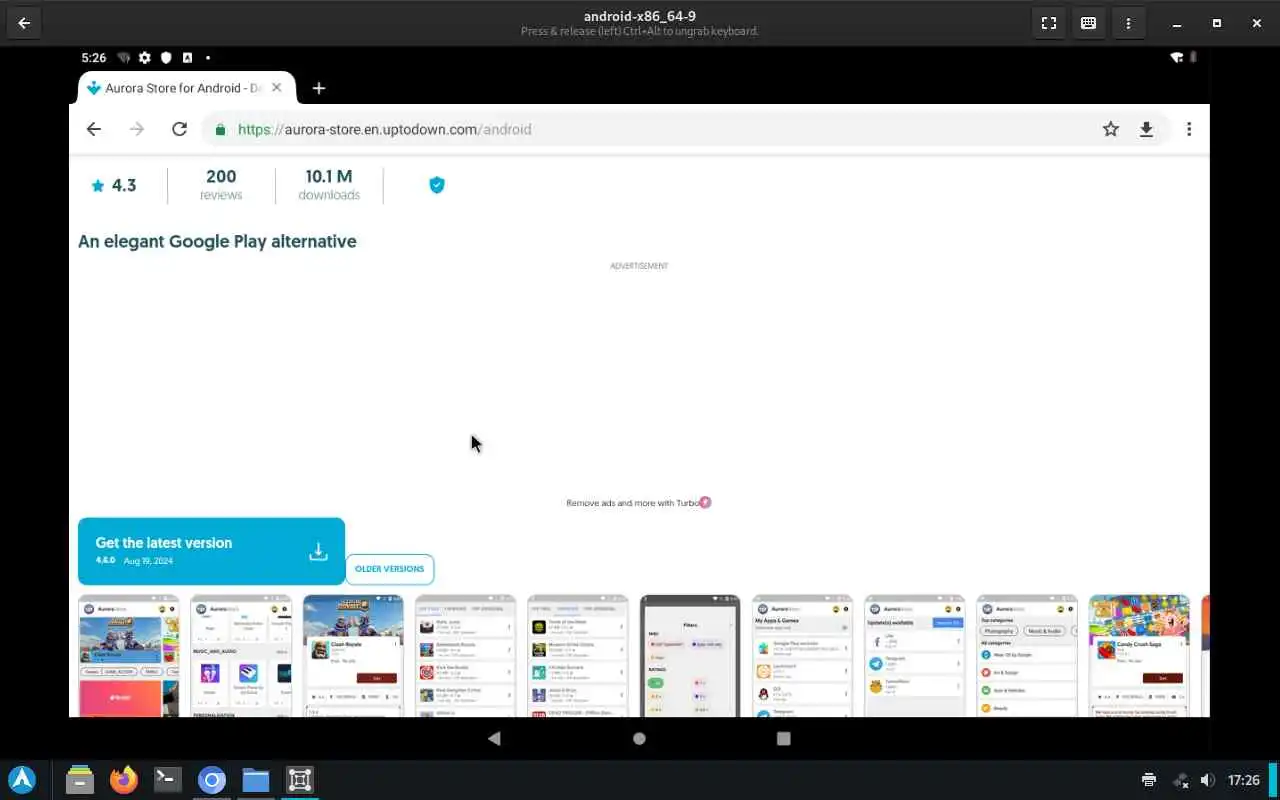Viewport: 1280px width, 800px height.
Task: Open the emulator window kebab menu
Action: 1129,23
